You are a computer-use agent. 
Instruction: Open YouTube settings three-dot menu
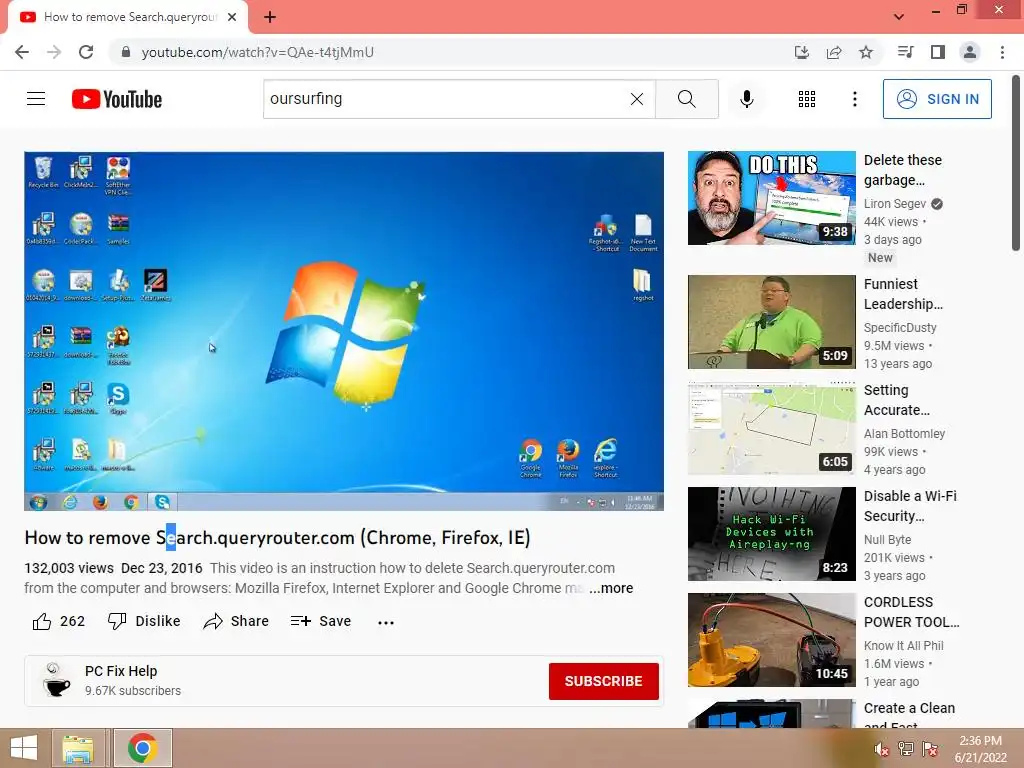coord(855,99)
